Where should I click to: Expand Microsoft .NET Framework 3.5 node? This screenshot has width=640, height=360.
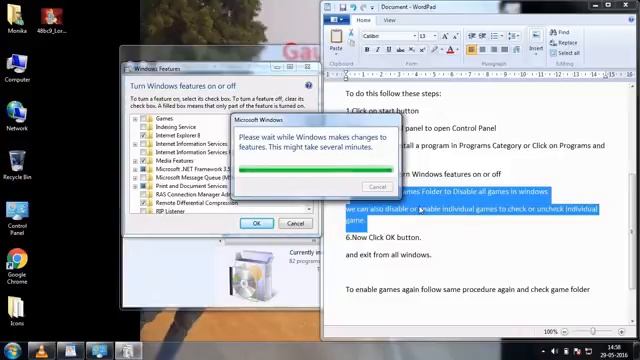(135, 169)
